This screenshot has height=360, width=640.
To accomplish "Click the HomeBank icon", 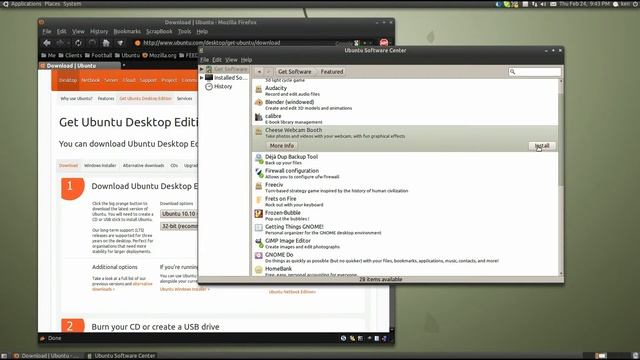I will click(x=258, y=270).
